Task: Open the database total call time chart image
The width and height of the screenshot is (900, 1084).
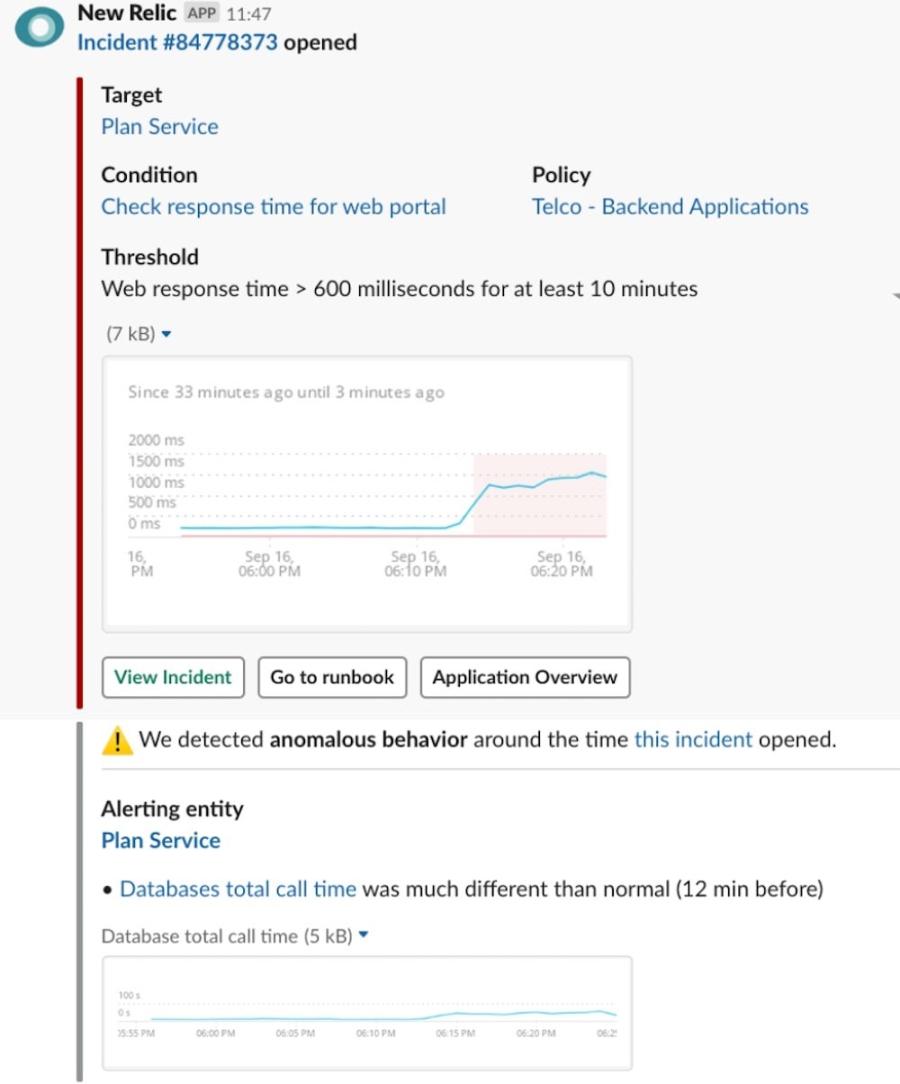Action: point(367,1013)
